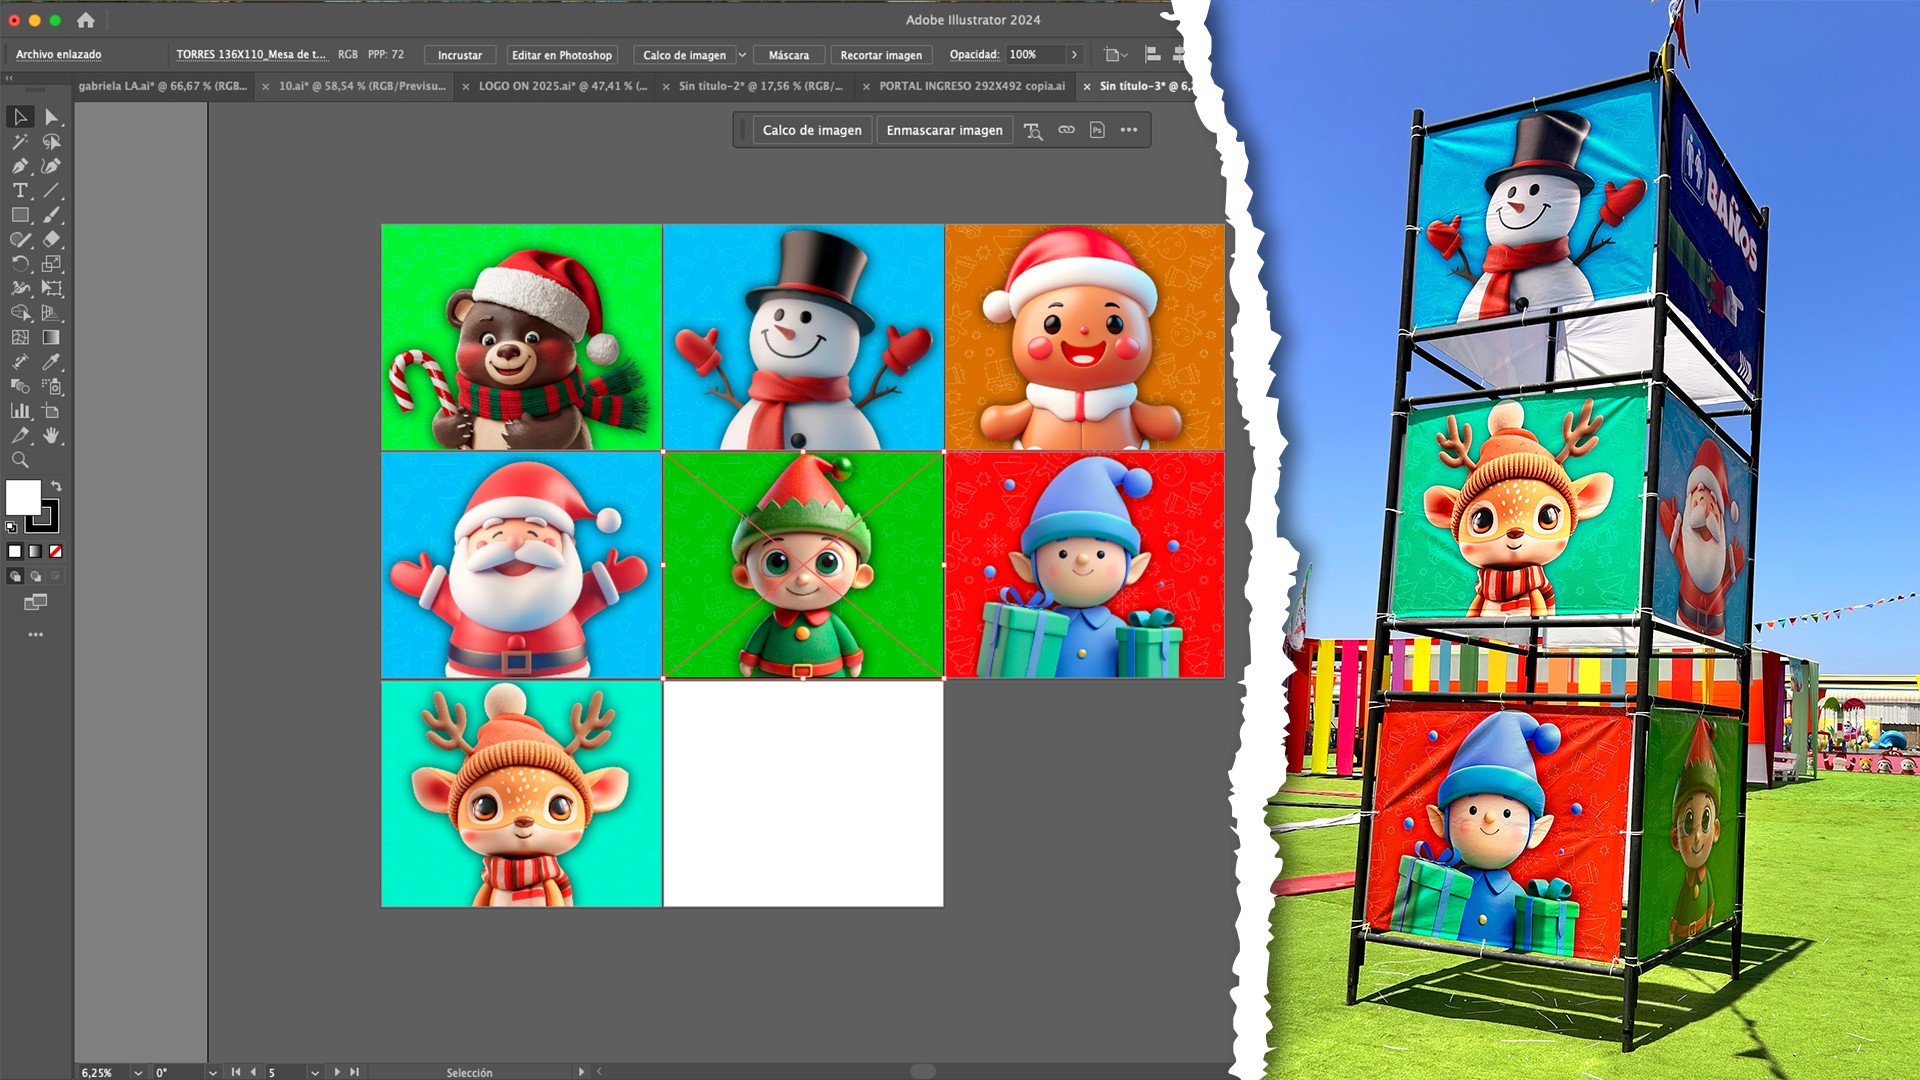Open the Calco de imagen dropdown arrow

coord(742,55)
